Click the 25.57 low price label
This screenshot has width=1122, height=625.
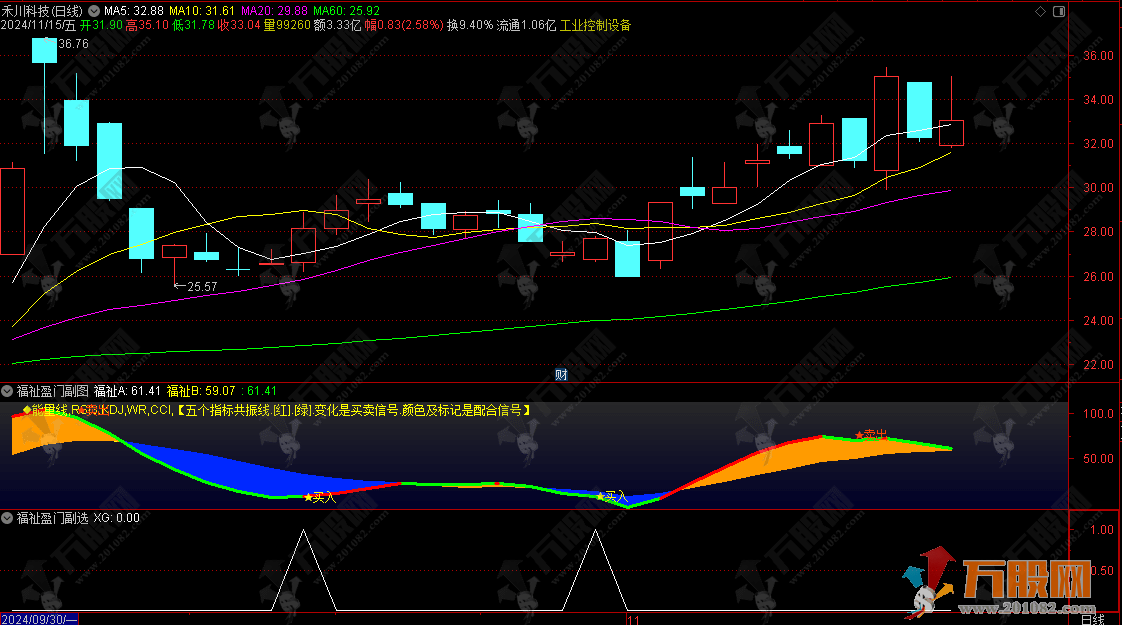tap(202, 286)
